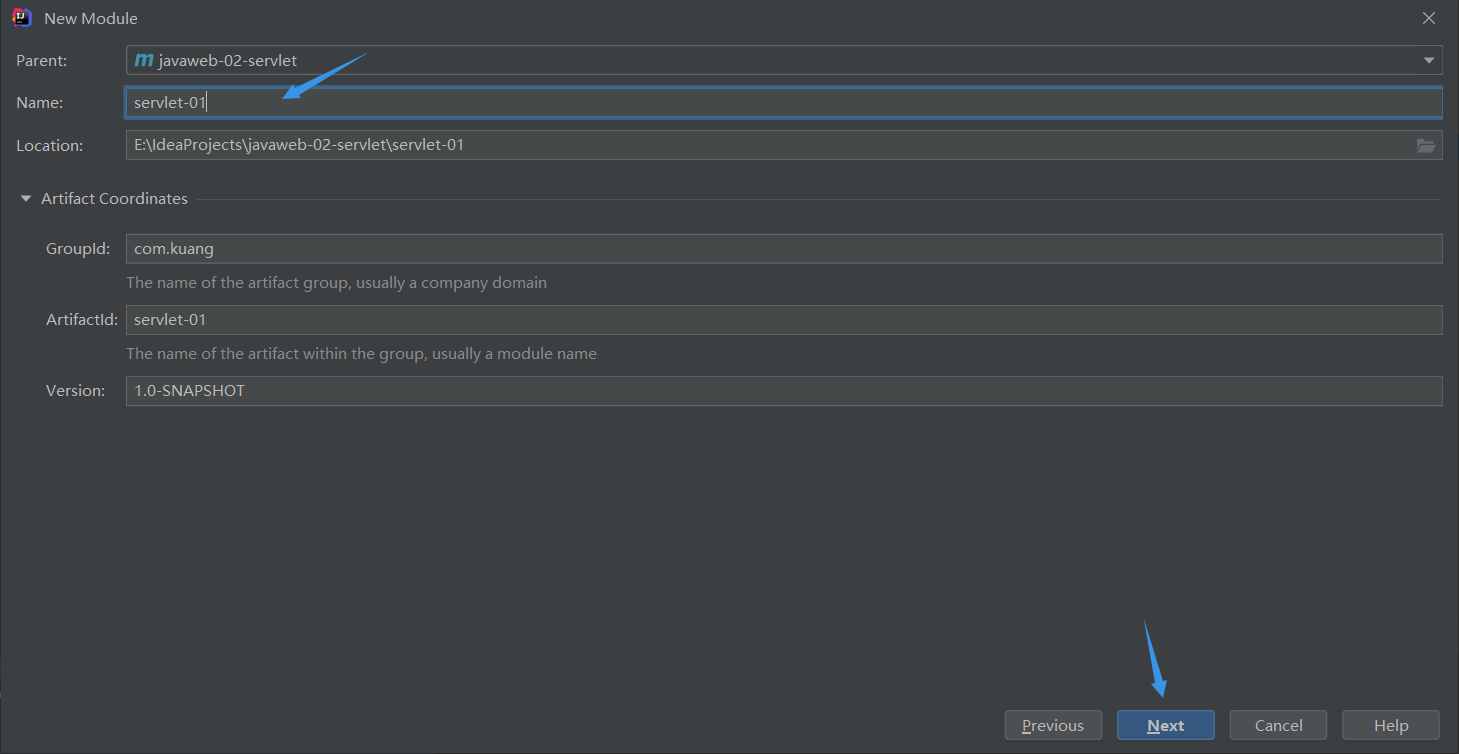Screen dimensions: 1459x754
Task: Click the 'Artifact Coordinates' heading text
Action: point(114,199)
